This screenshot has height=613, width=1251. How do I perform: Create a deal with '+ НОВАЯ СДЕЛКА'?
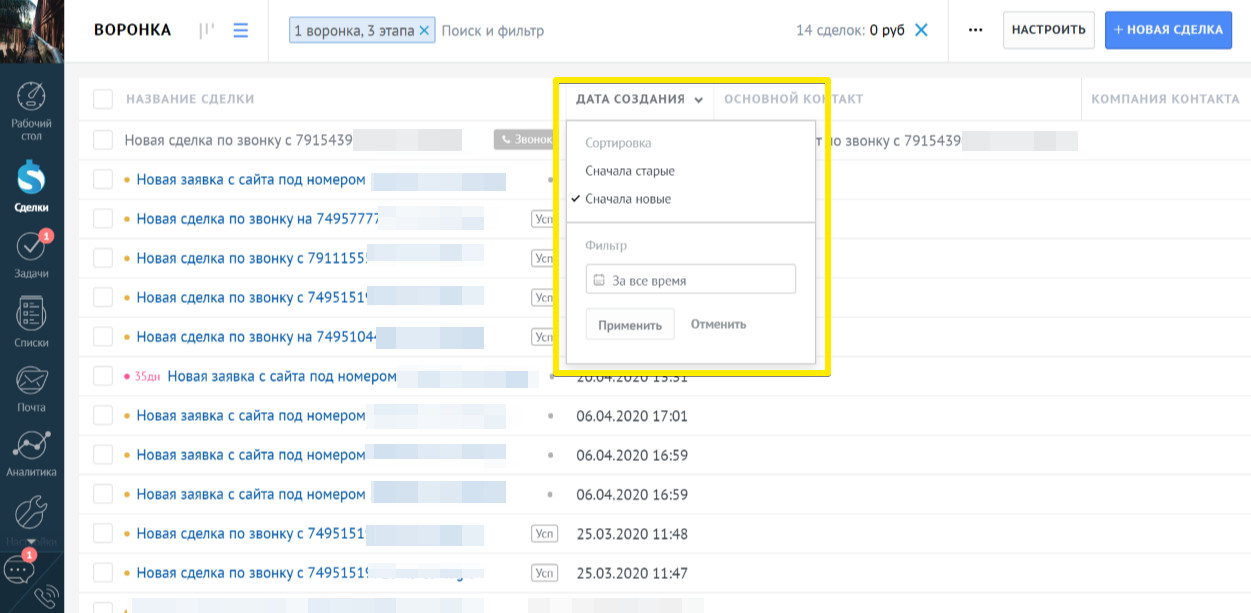click(1168, 30)
